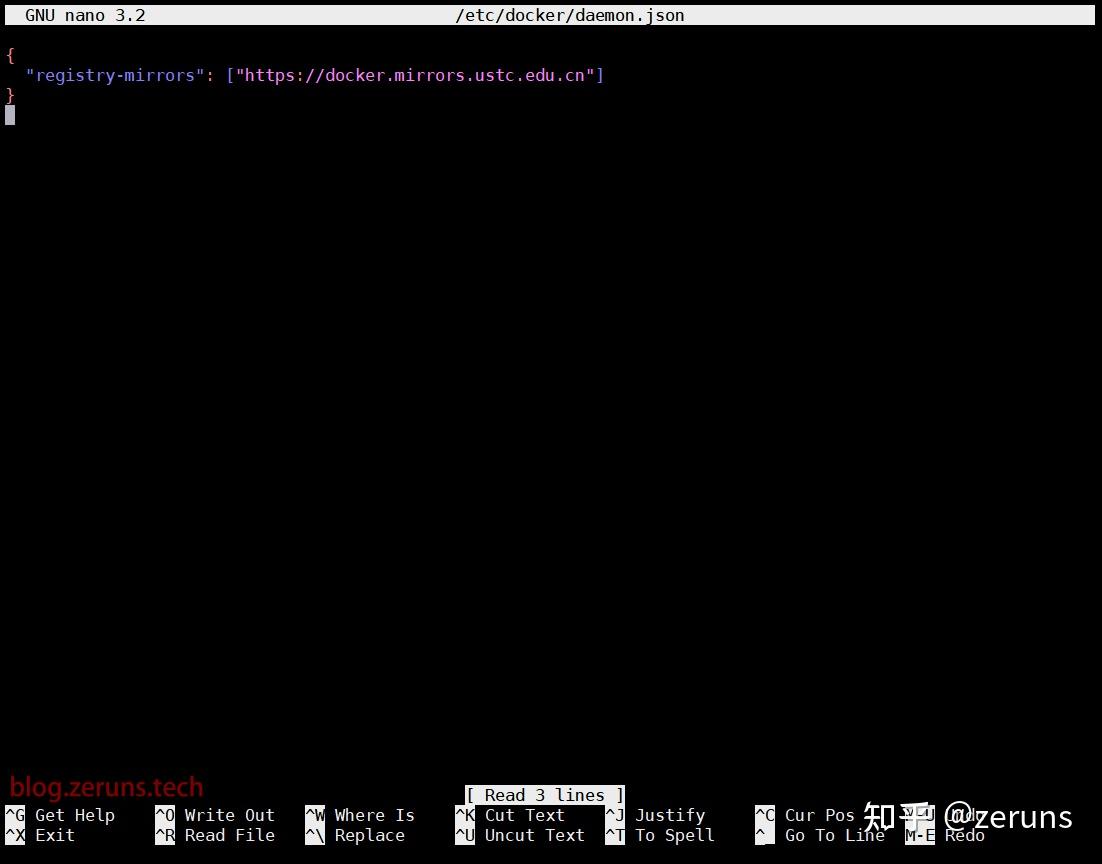Run To Spell spell checker
The height and width of the screenshot is (864, 1102).
pyautogui.click(x=674, y=835)
